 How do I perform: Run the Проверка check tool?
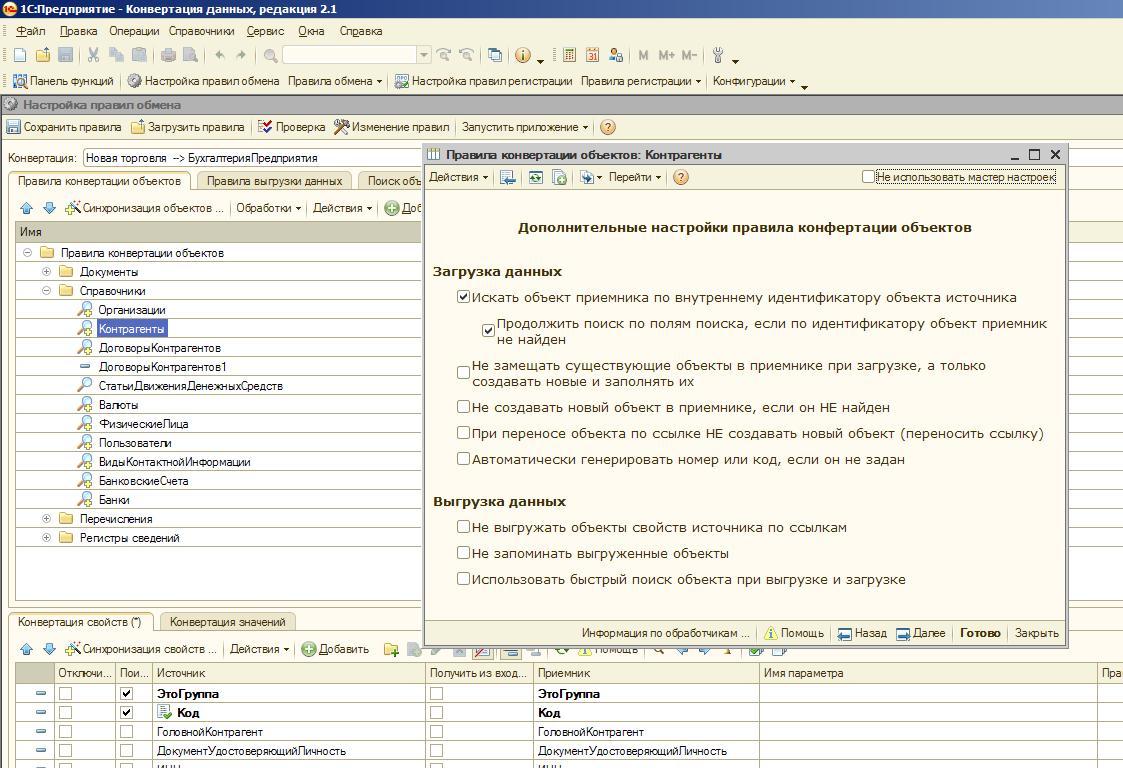pyautogui.click(x=291, y=127)
